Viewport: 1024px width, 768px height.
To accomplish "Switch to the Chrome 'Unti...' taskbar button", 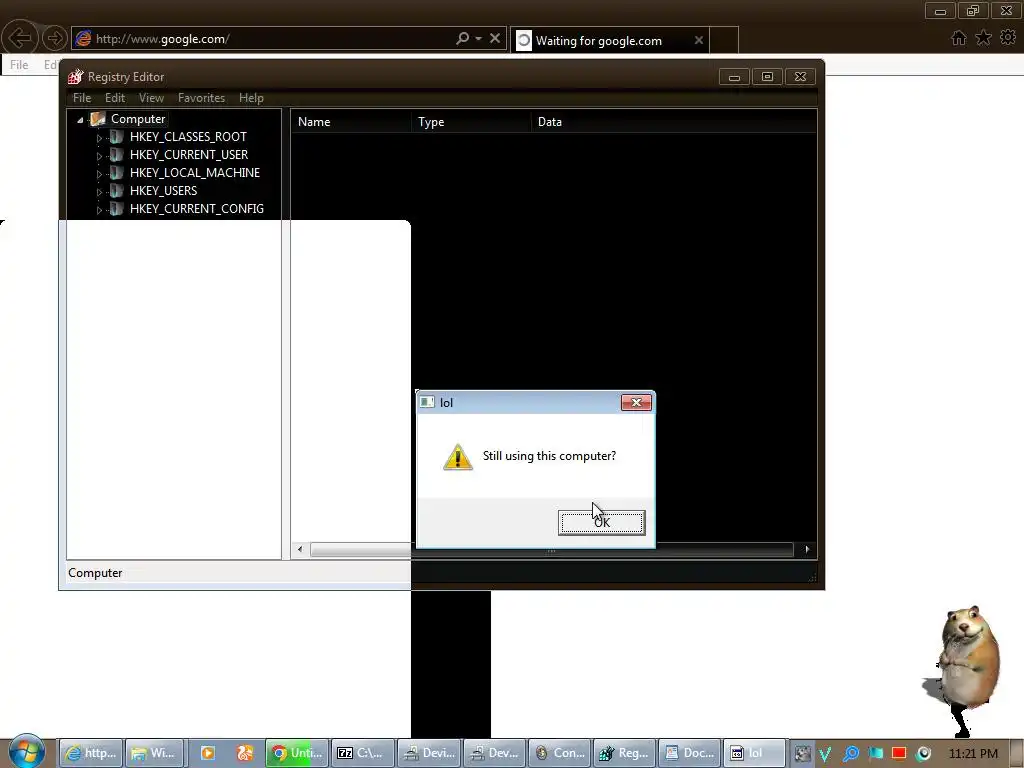I will click(x=297, y=753).
